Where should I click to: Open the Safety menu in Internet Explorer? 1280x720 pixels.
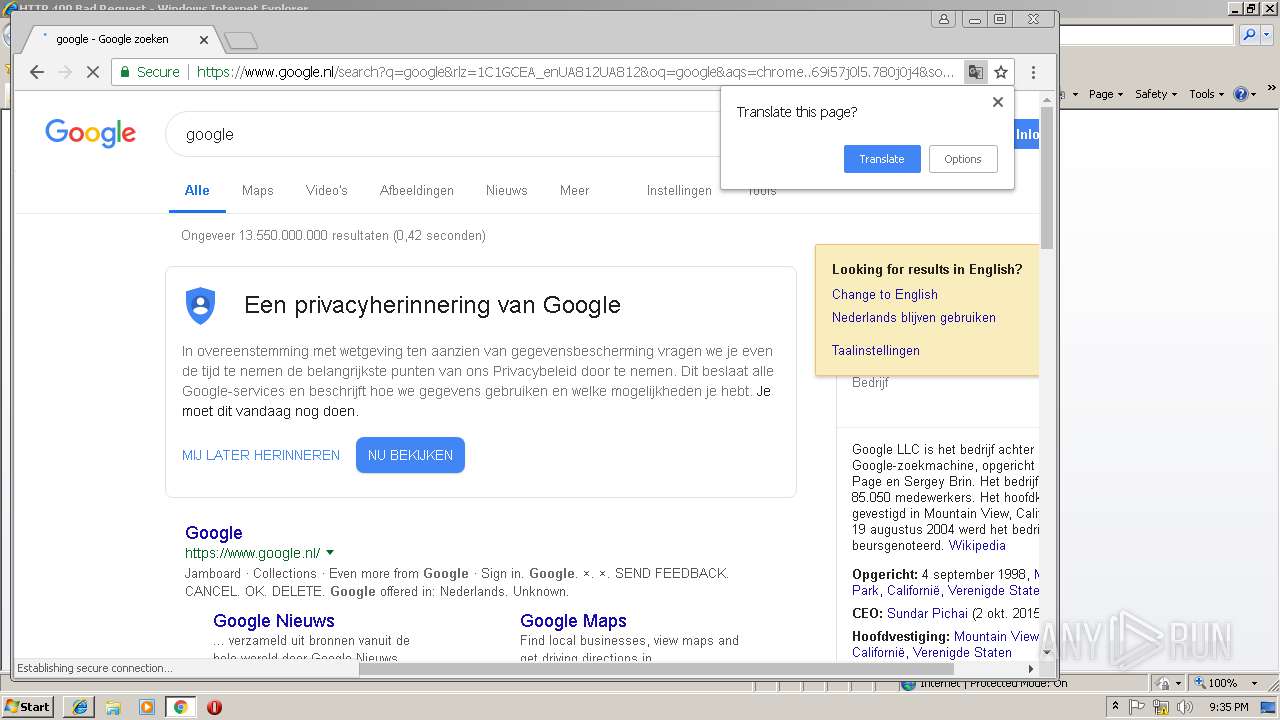[1155, 94]
